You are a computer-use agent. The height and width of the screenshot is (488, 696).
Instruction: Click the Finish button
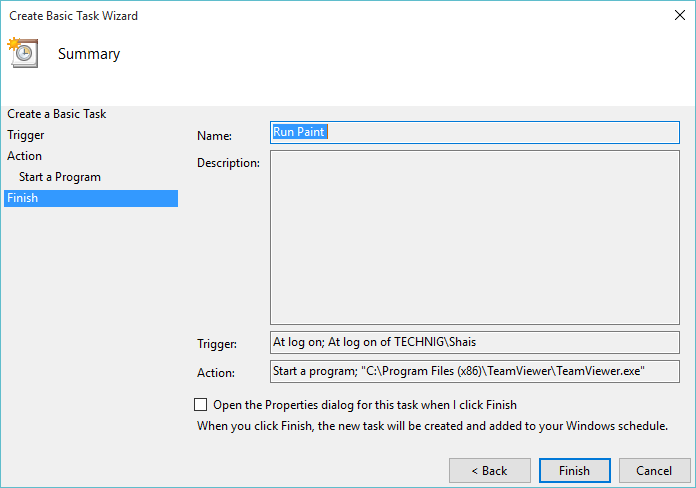574,470
